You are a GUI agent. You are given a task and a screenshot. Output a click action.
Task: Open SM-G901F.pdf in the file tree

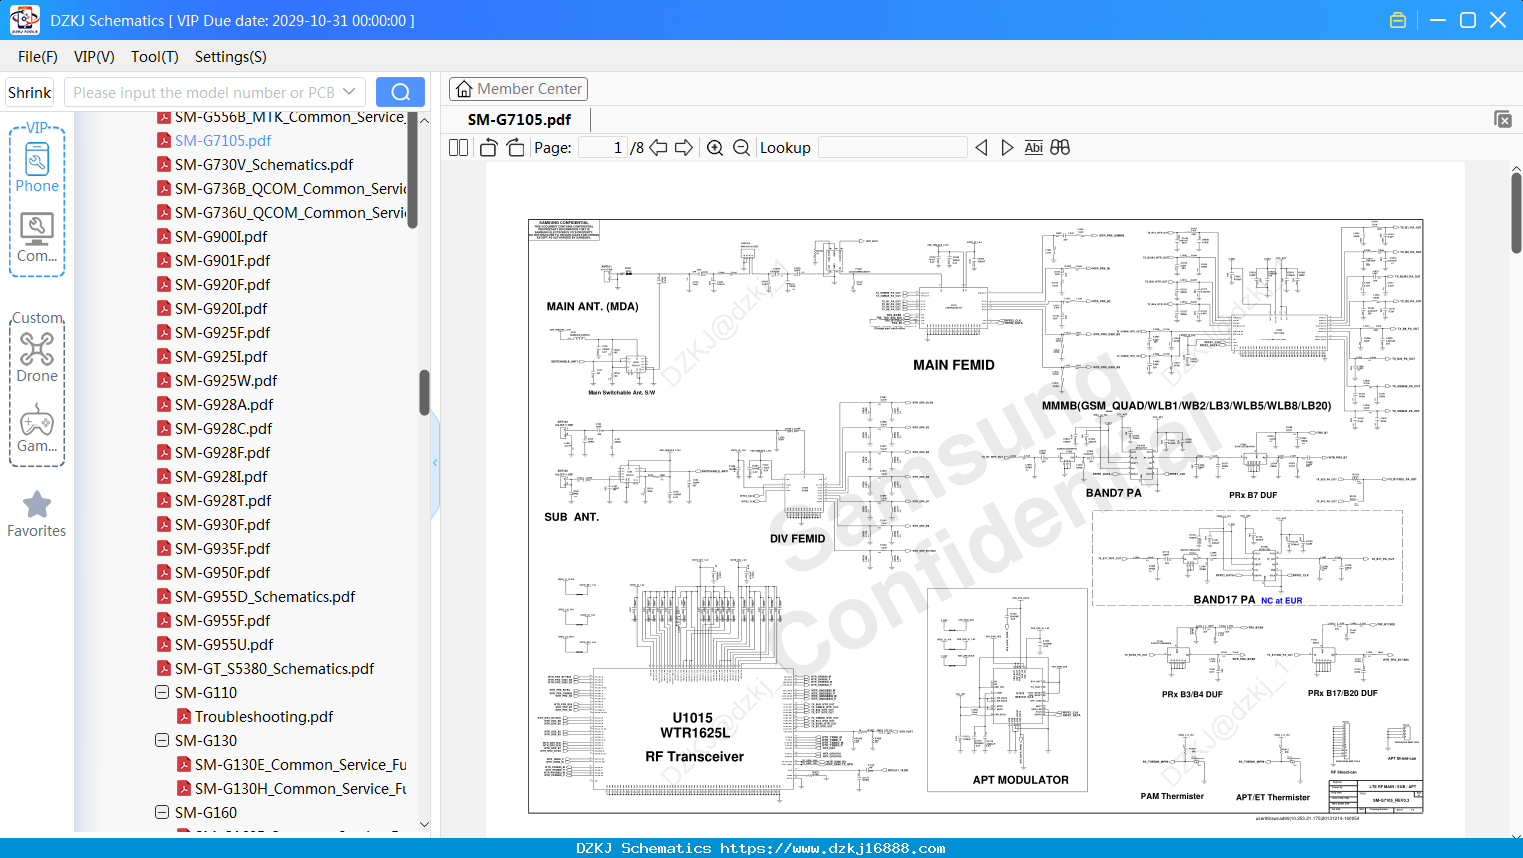[222, 260]
